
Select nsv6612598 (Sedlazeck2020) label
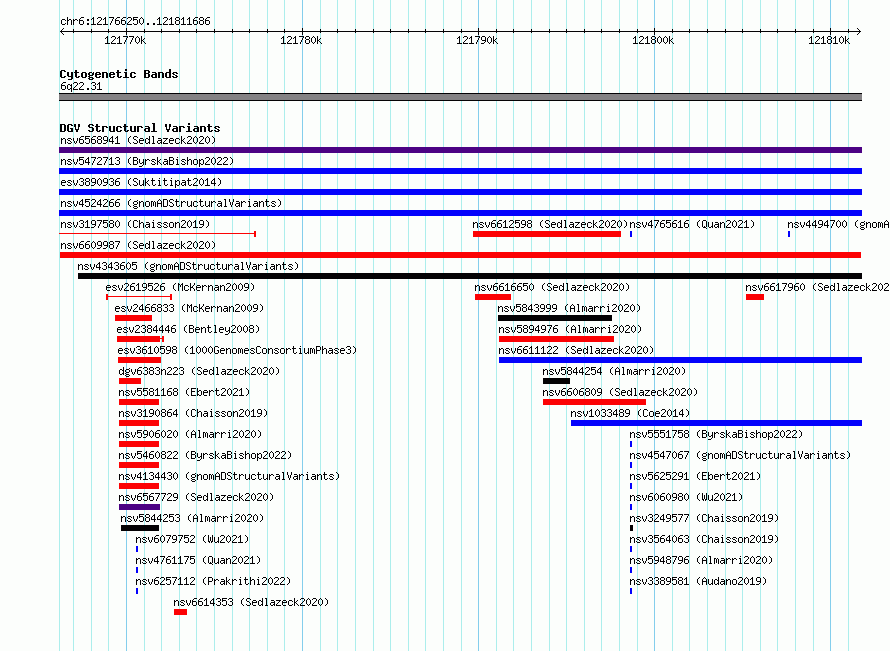point(550,224)
